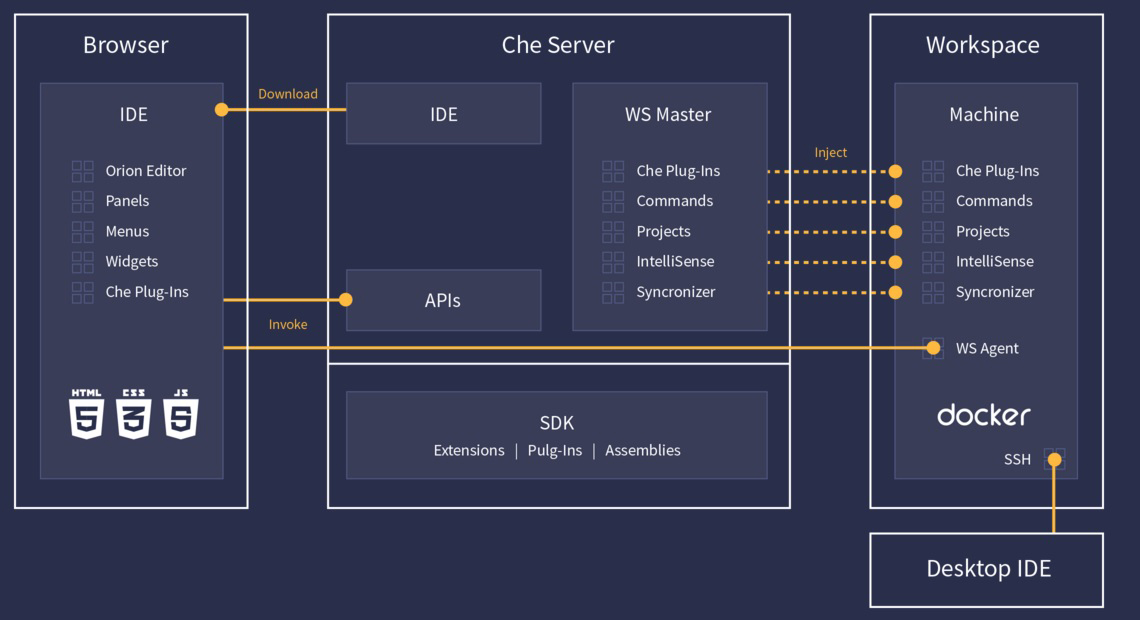Image resolution: width=1140 pixels, height=620 pixels.
Task: Click the WS Agent node icon
Action: pyautogui.click(x=933, y=348)
